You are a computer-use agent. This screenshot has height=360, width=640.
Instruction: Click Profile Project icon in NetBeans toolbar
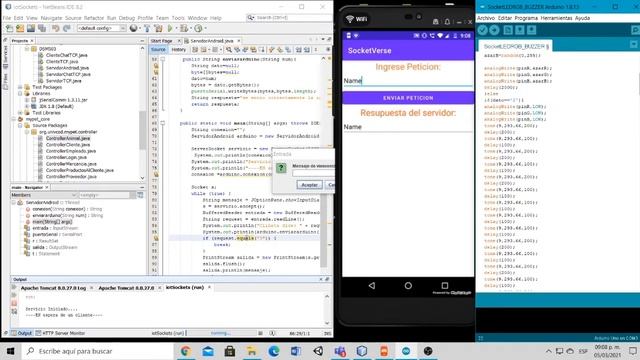198,28
